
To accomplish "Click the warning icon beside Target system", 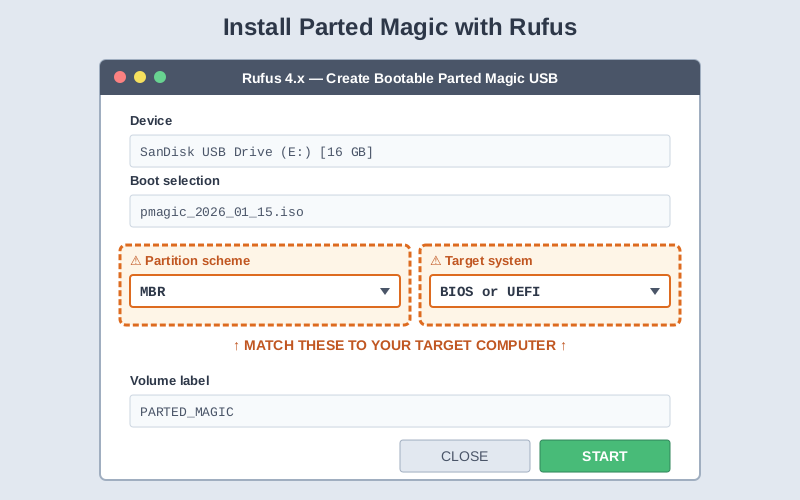I will tap(436, 261).
